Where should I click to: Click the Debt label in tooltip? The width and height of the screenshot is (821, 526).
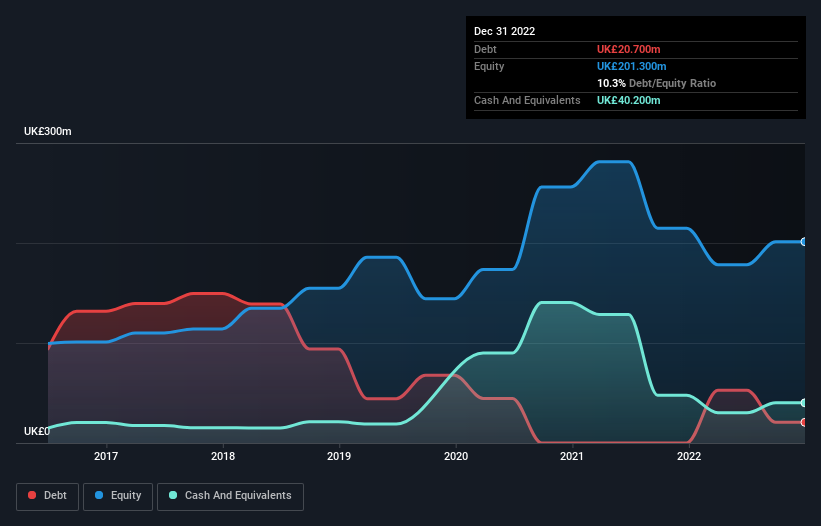tap(485, 49)
